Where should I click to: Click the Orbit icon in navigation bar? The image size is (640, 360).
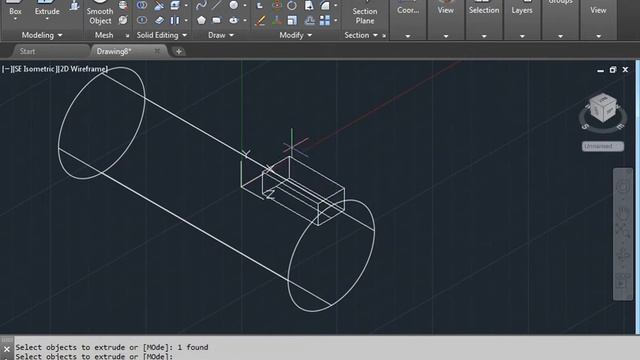[x=622, y=255]
